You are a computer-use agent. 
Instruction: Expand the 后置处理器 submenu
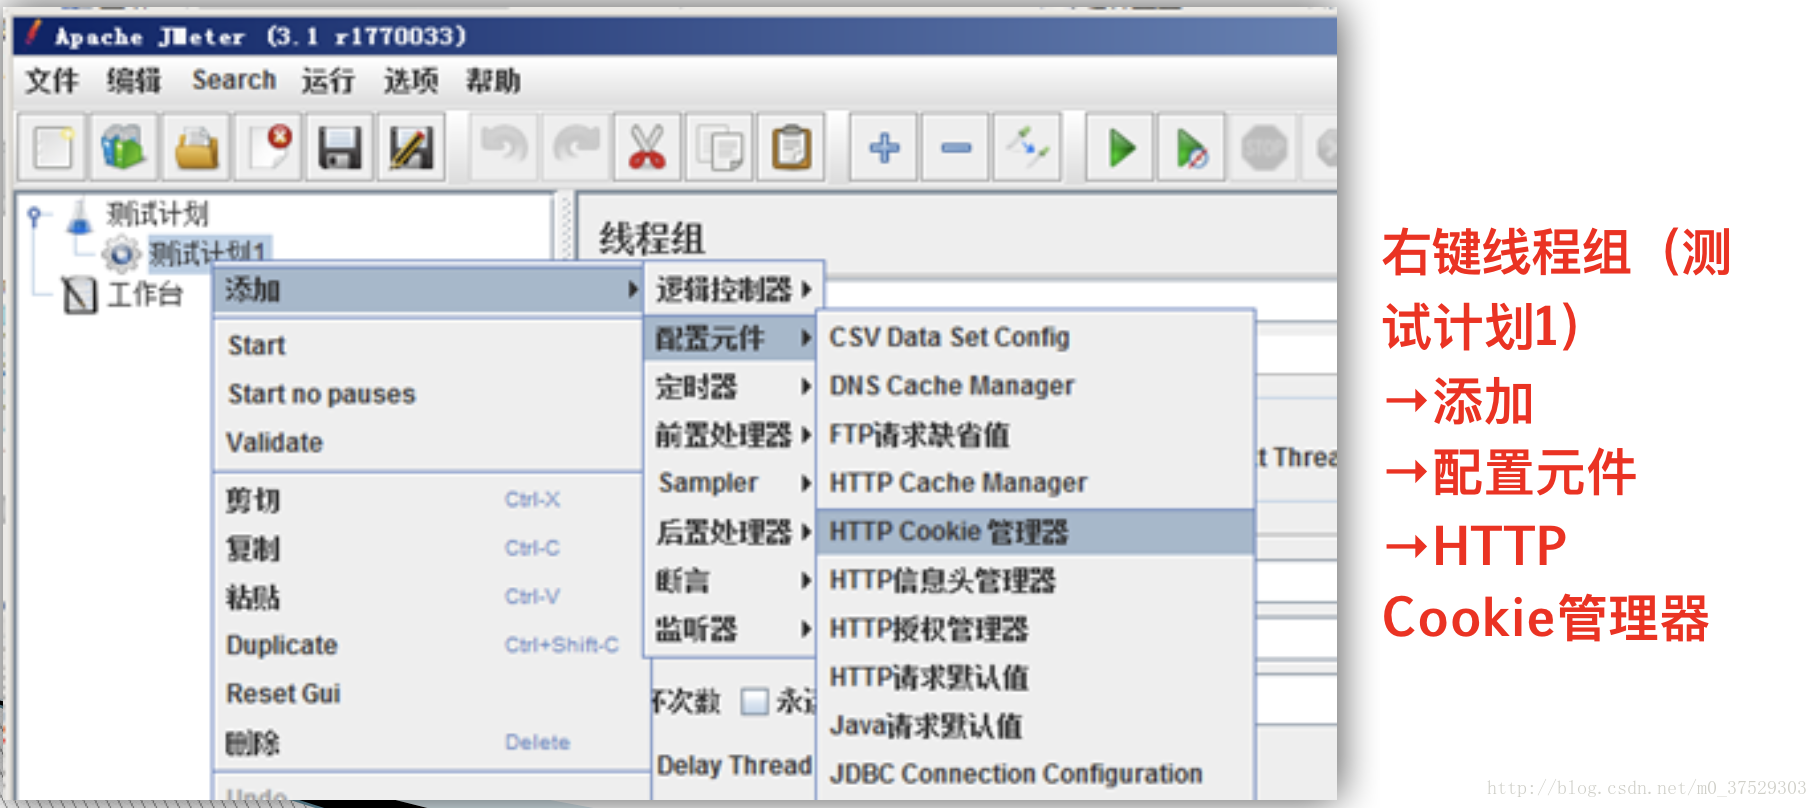pos(733,532)
